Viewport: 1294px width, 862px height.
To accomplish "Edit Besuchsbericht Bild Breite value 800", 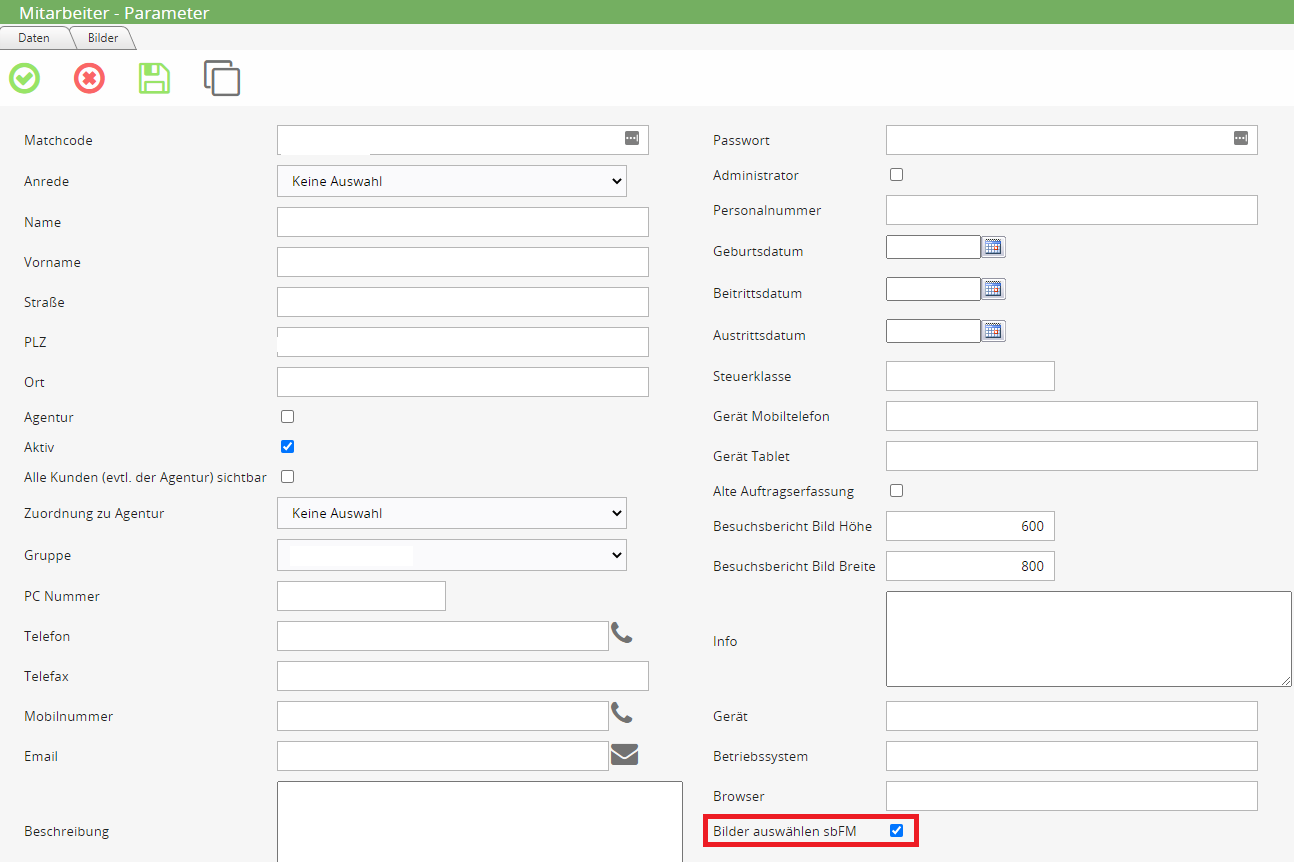I will [970, 566].
